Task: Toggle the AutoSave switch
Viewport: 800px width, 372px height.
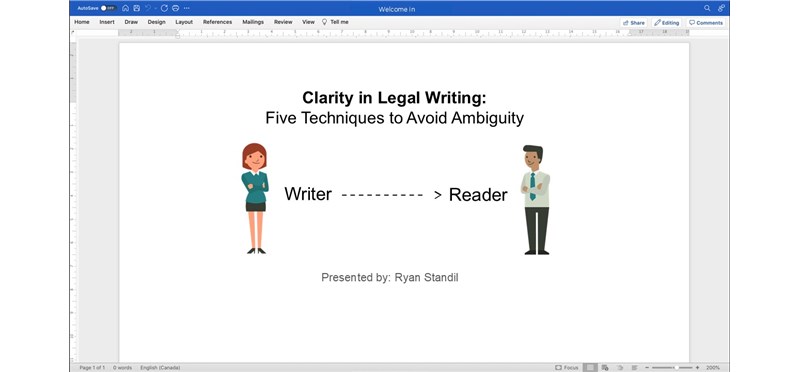Action: pos(109,8)
